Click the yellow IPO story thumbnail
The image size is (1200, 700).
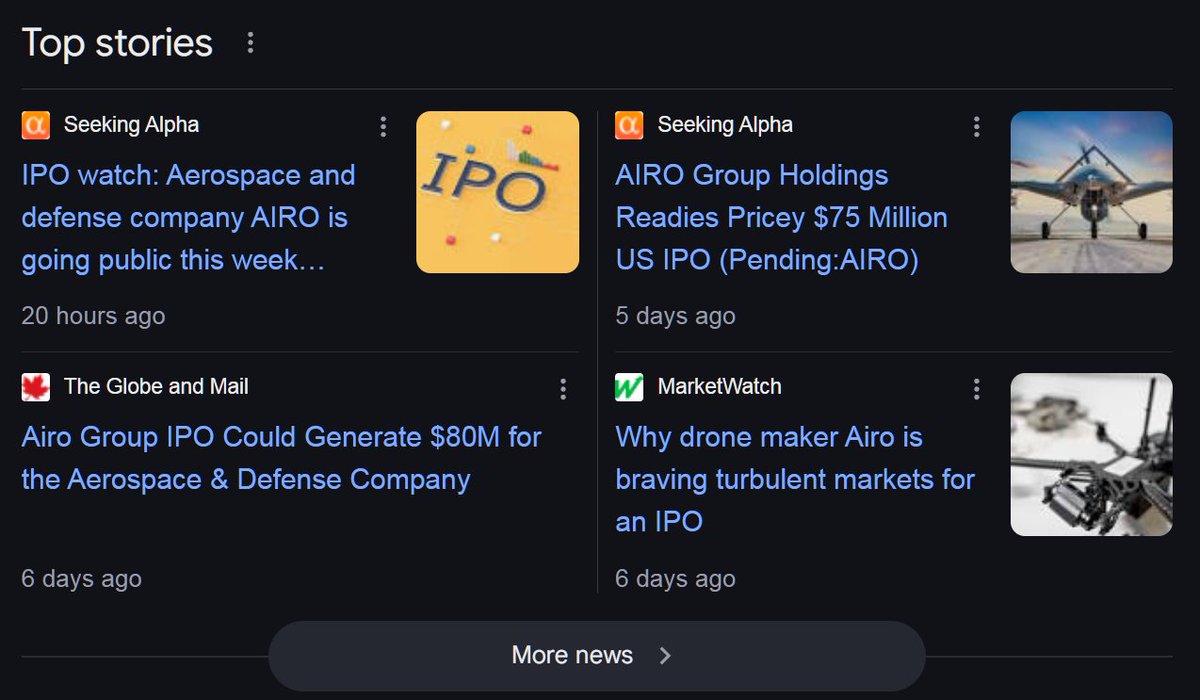[x=497, y=191]
